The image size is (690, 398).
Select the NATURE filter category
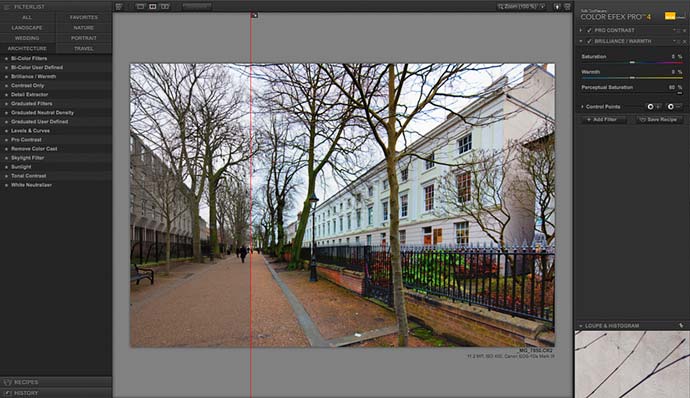pyautogui.click(x=84, y=28)
